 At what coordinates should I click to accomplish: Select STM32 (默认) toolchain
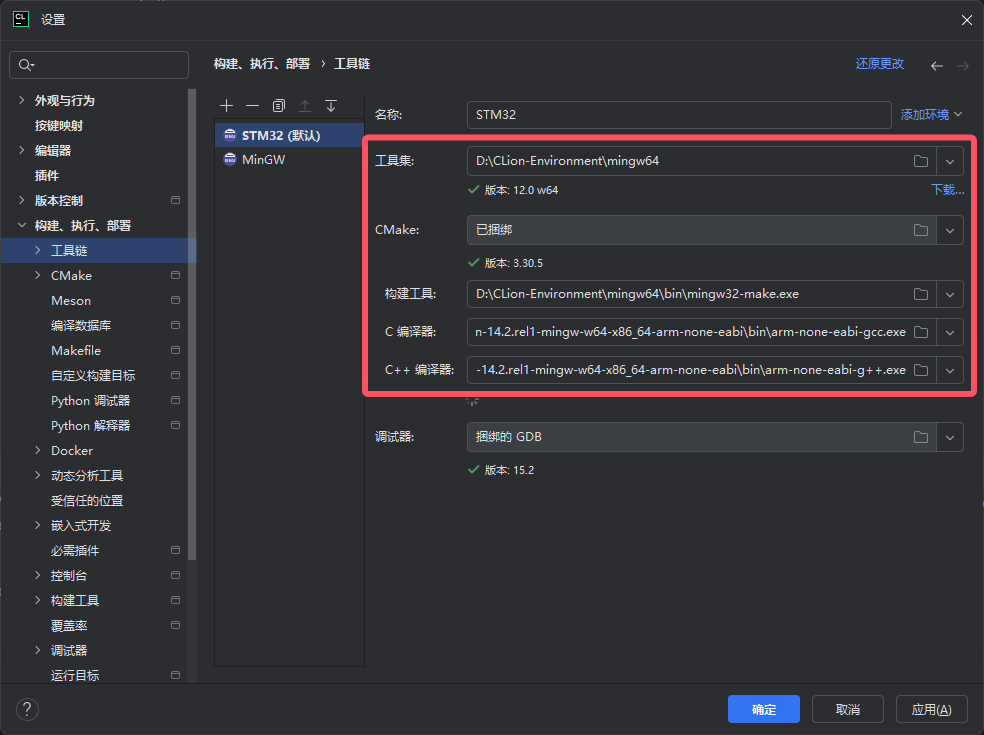(x=289, y=135)
